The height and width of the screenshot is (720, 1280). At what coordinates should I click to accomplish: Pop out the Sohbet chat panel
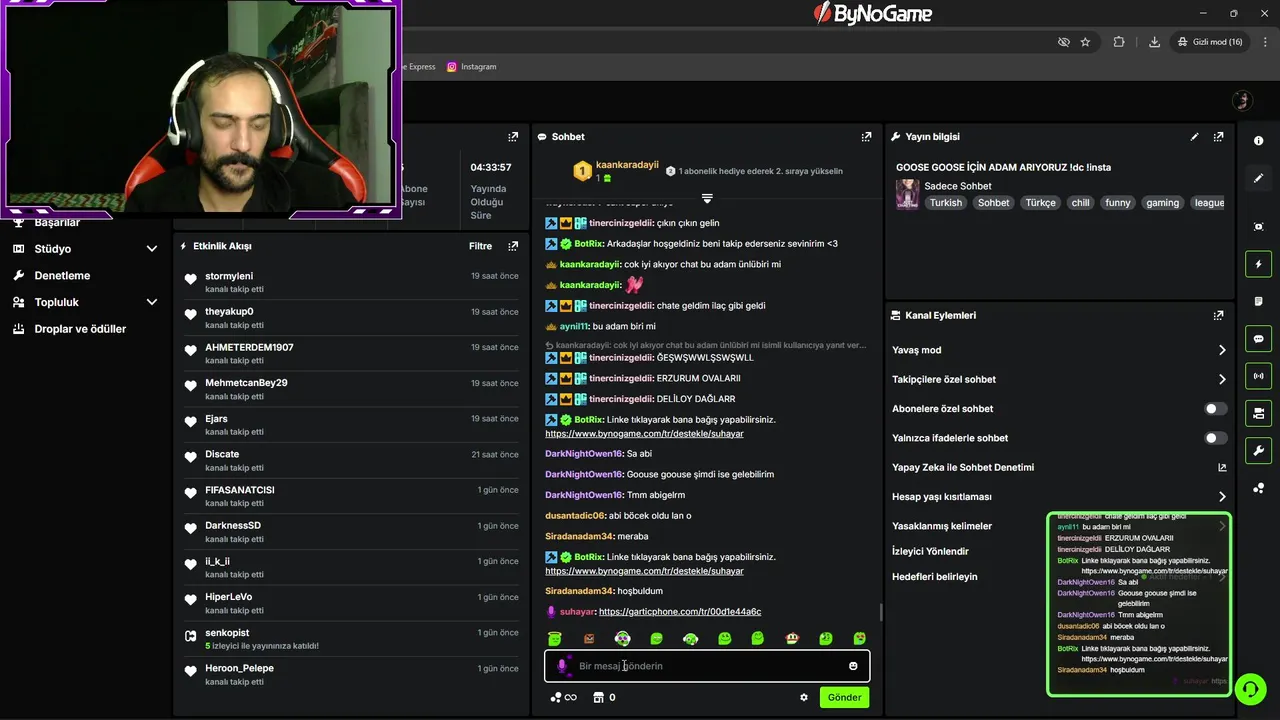[x=866, y=137]
